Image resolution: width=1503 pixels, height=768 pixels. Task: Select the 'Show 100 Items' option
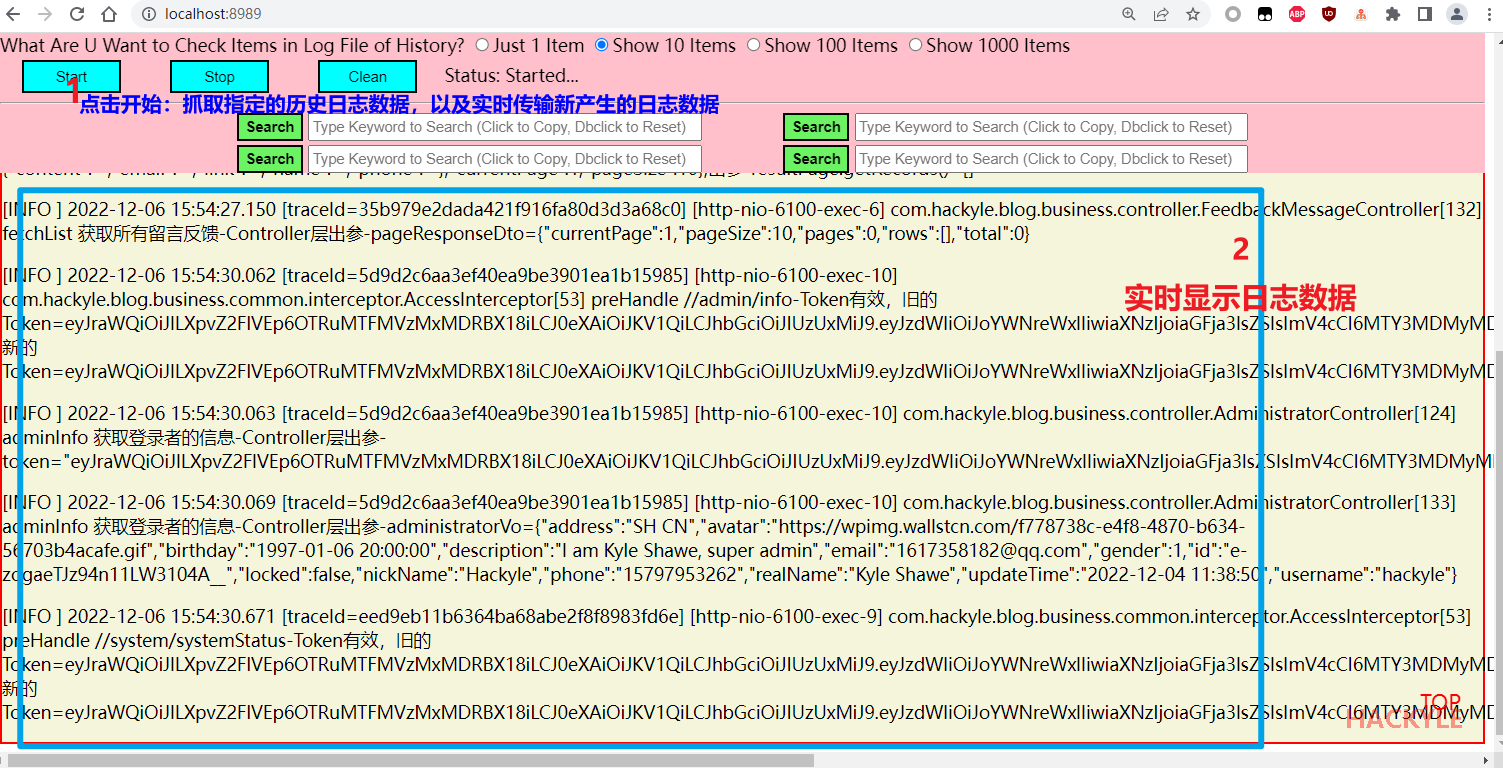point(753,45)
